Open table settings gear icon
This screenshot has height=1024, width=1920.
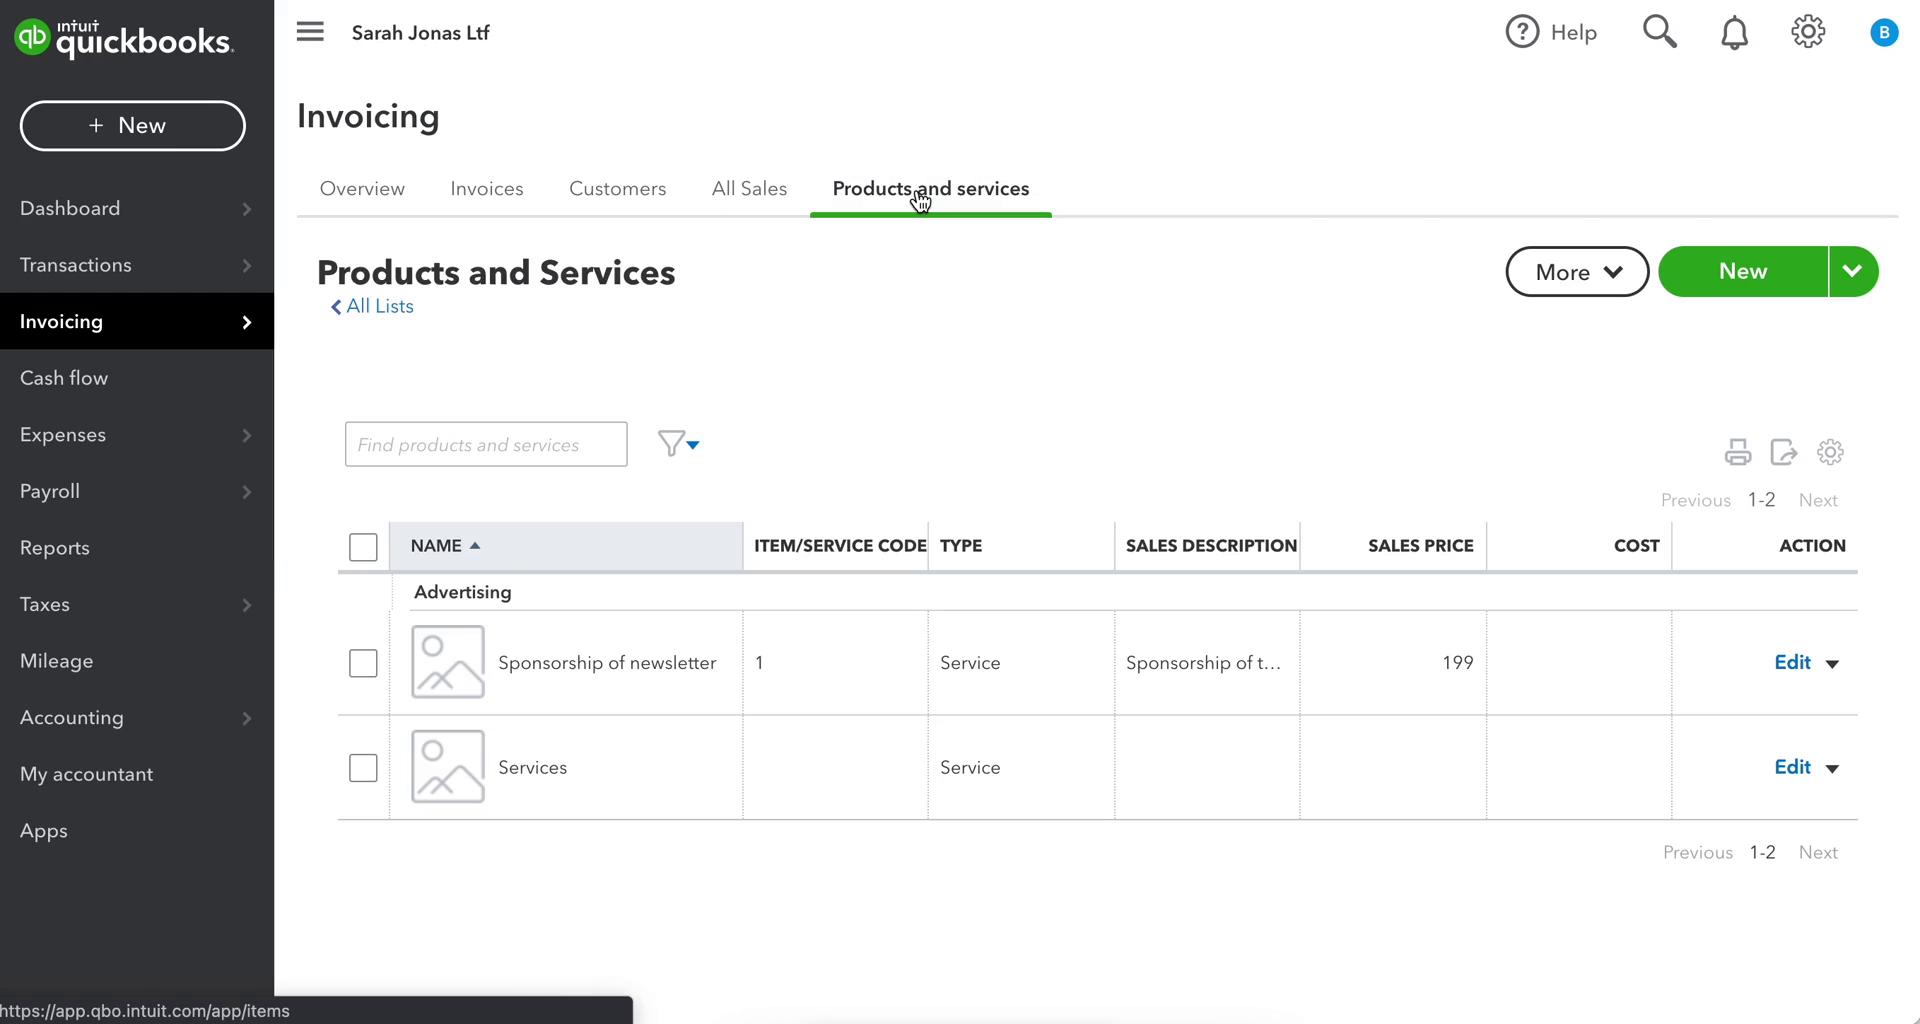[x=1830, y=452]
